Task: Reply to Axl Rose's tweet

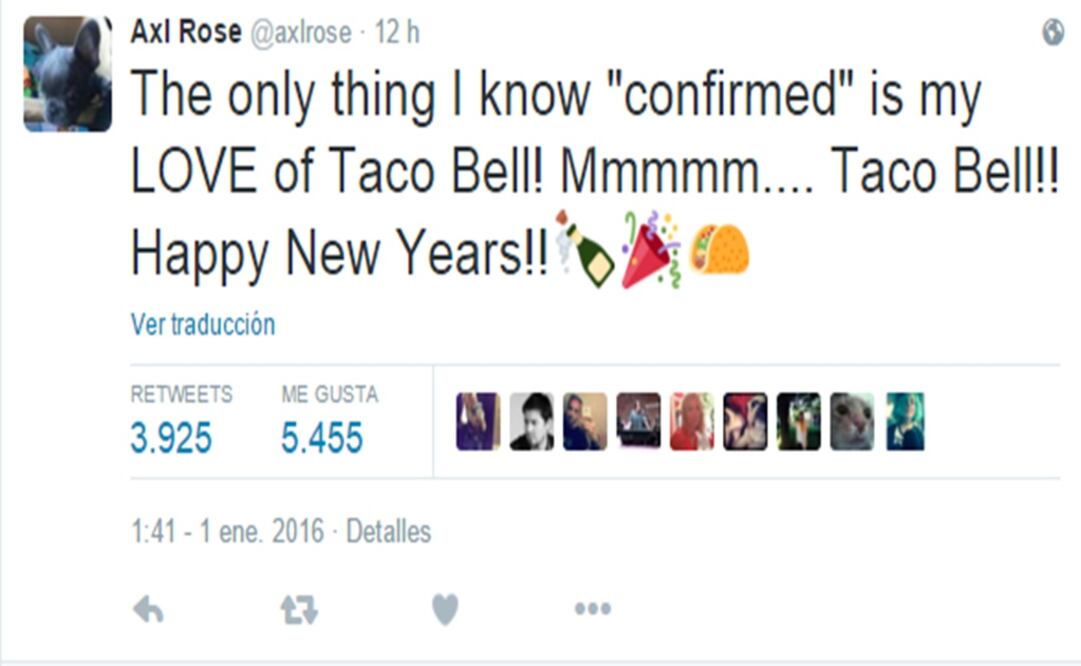Action: 148,609
